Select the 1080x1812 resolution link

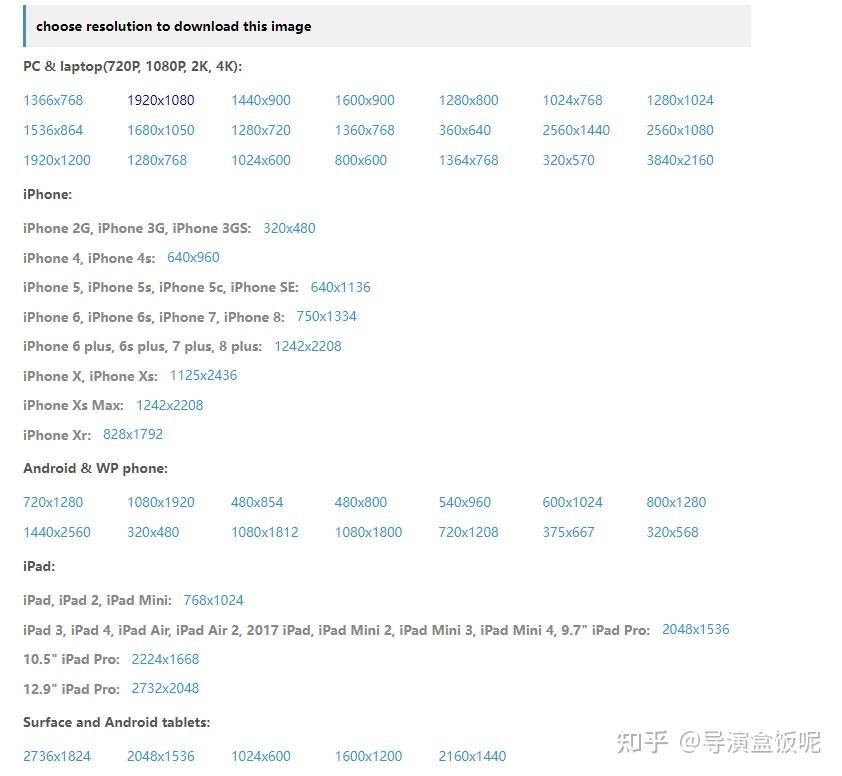[x=265, y=533]
